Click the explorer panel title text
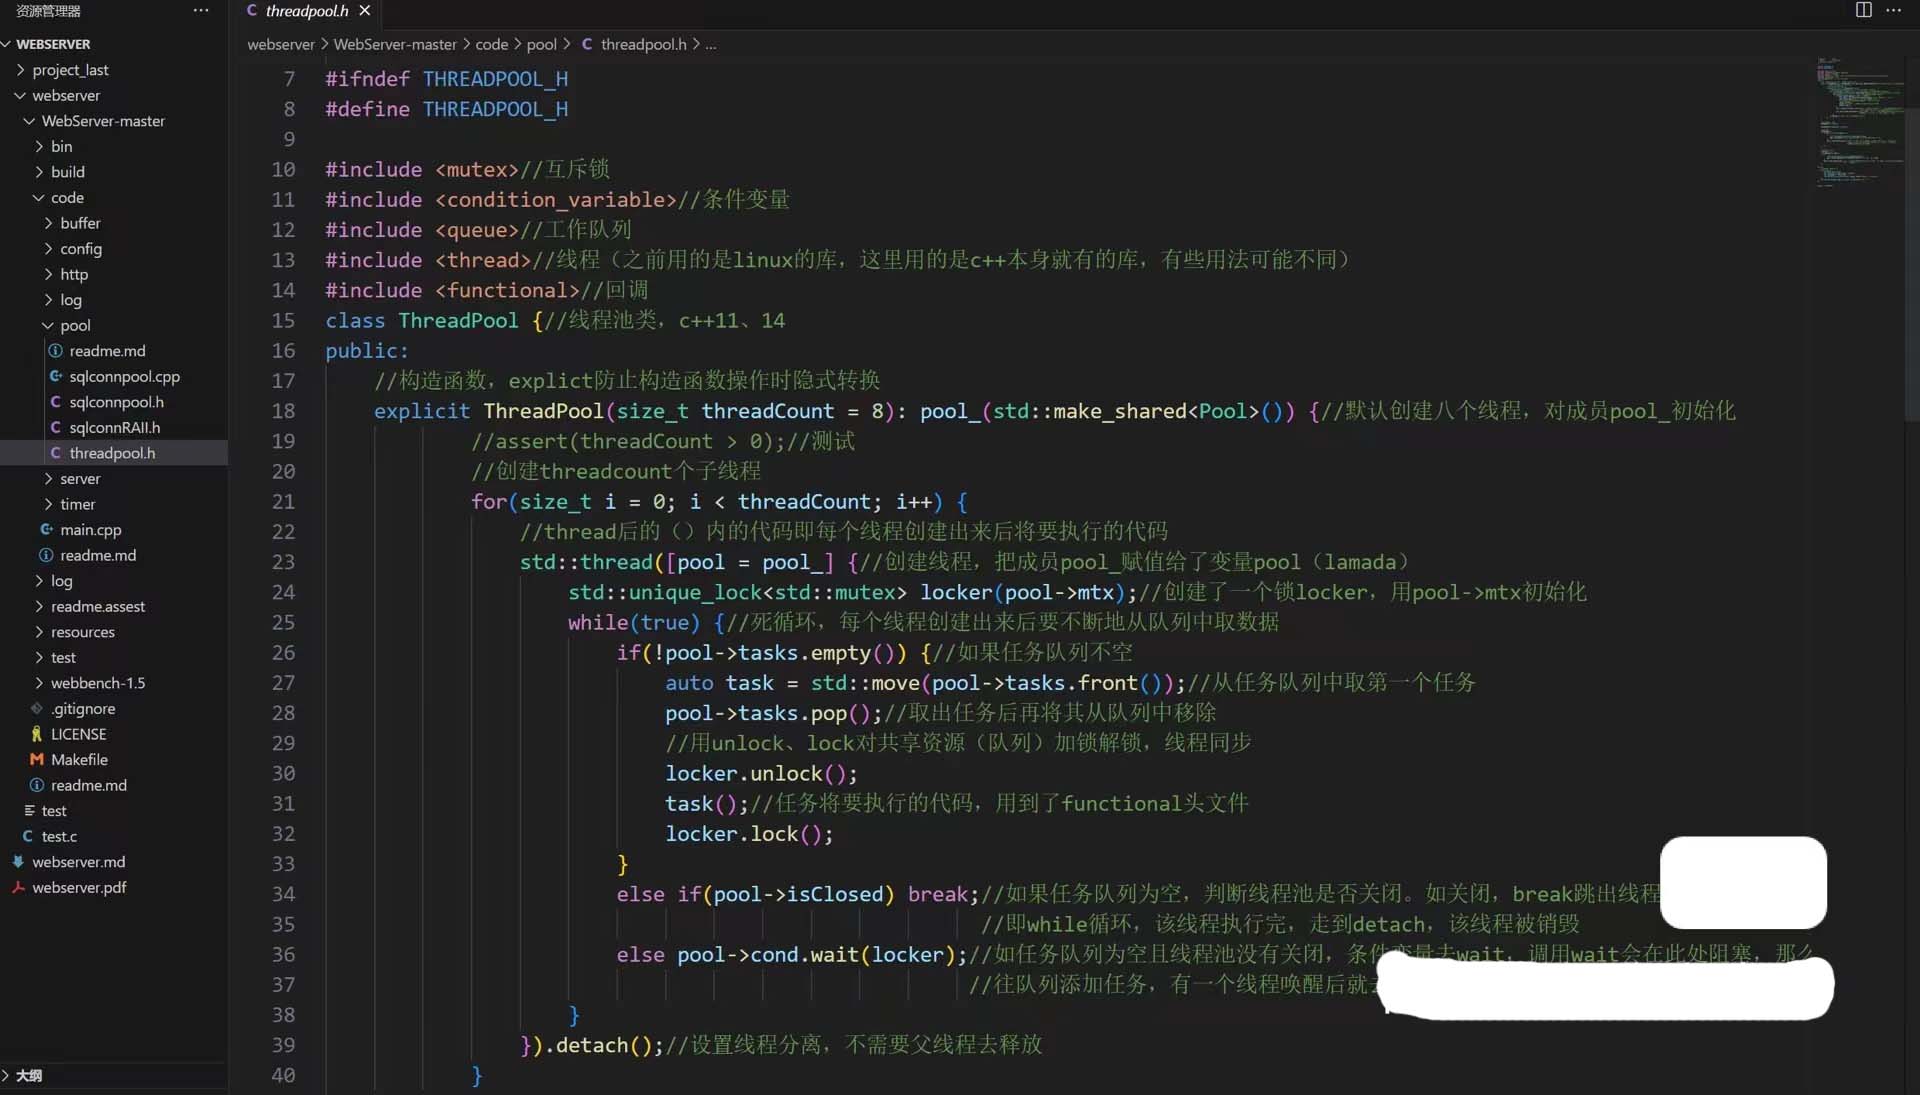The width and height of the screenshot is (1920, 1095). coord(48,11)
